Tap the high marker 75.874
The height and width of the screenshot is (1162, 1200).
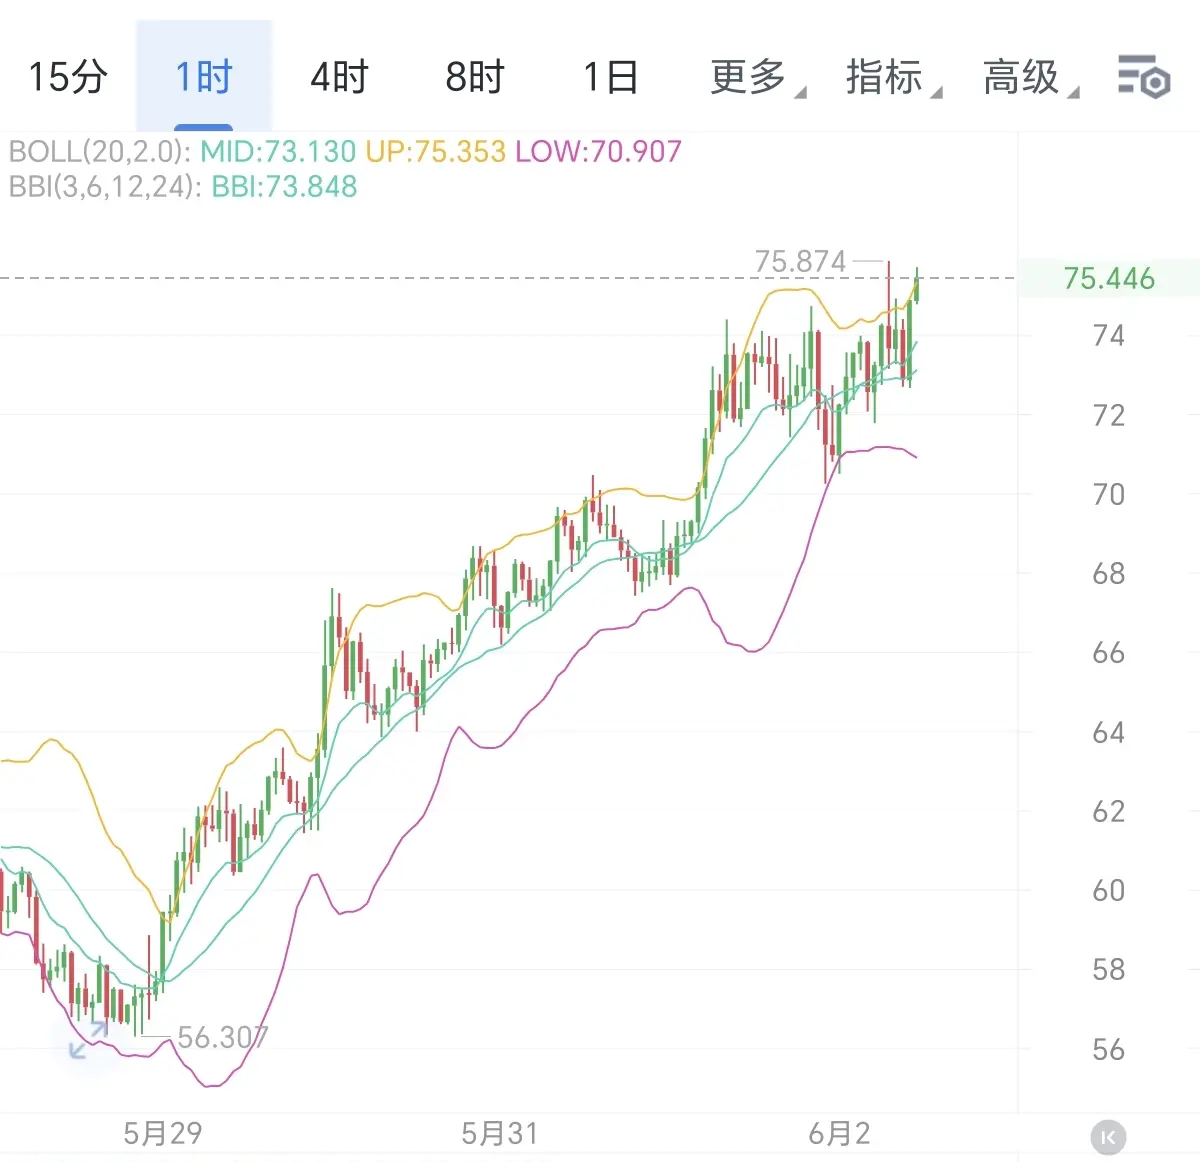801,262
